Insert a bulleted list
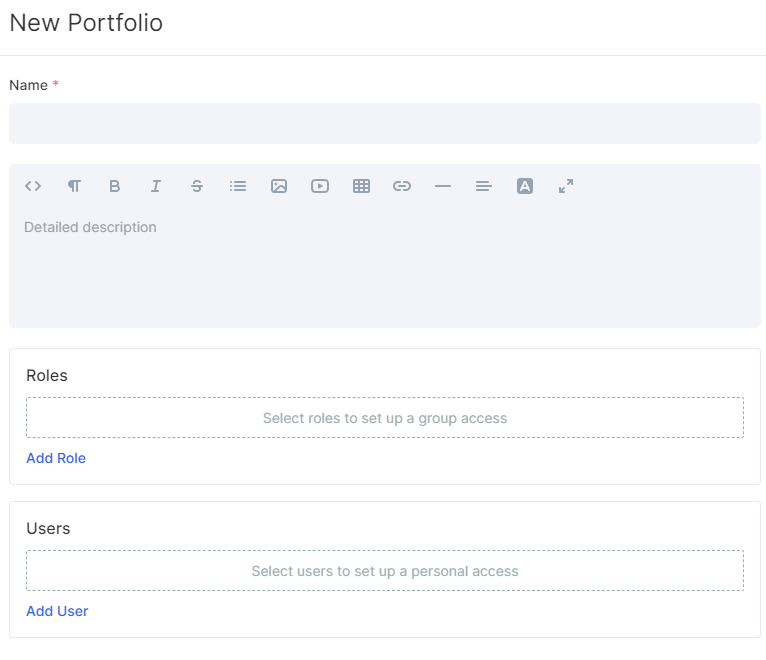The image size is (766, 660). click(x=238, y=186)
